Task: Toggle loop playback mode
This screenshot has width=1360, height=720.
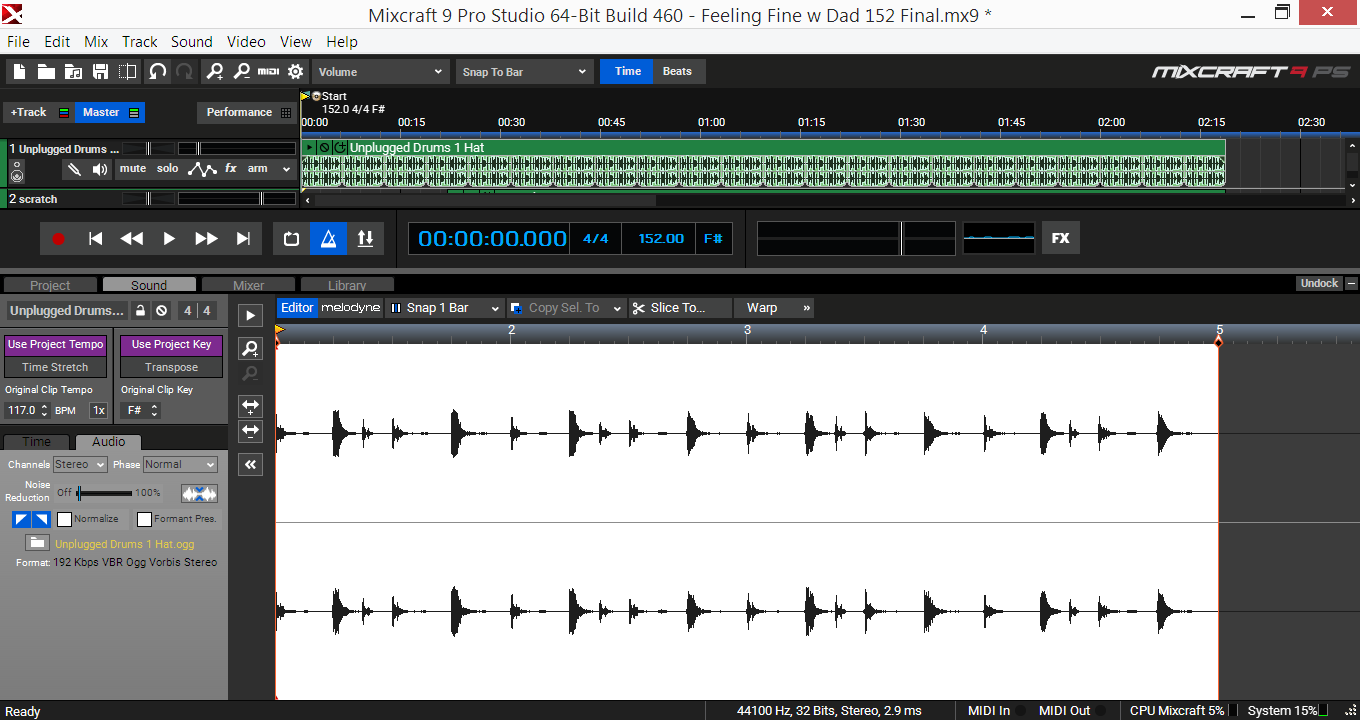Action: pos(291,238)
